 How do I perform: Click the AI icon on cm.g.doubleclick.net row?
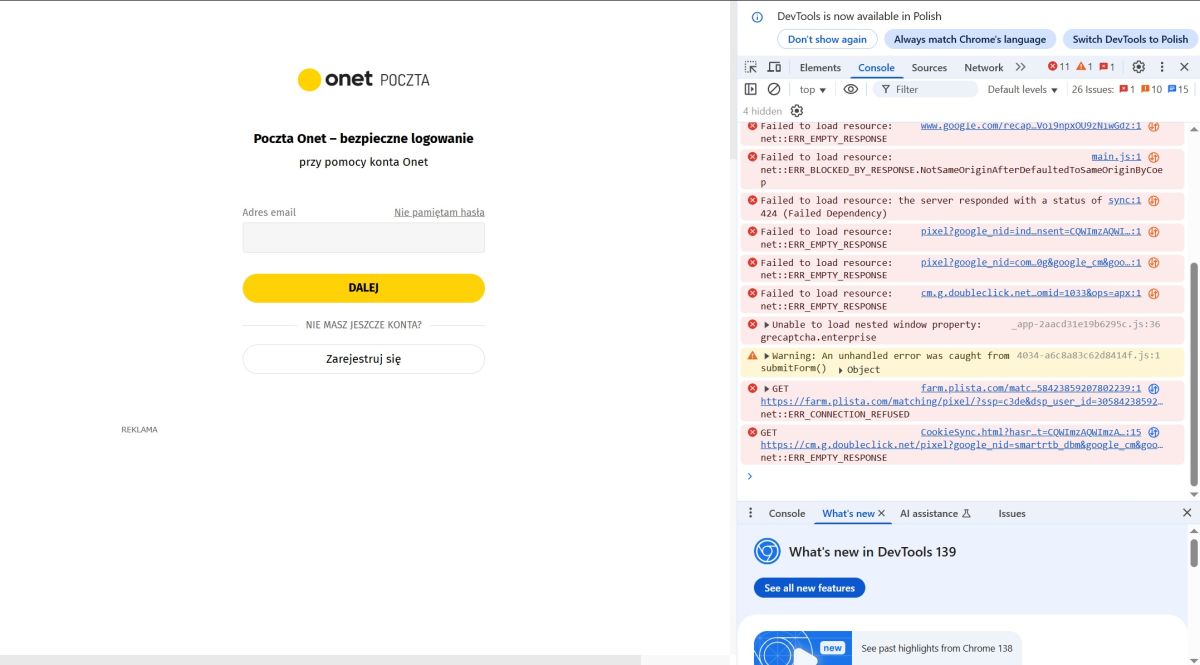coord(1153,294)
